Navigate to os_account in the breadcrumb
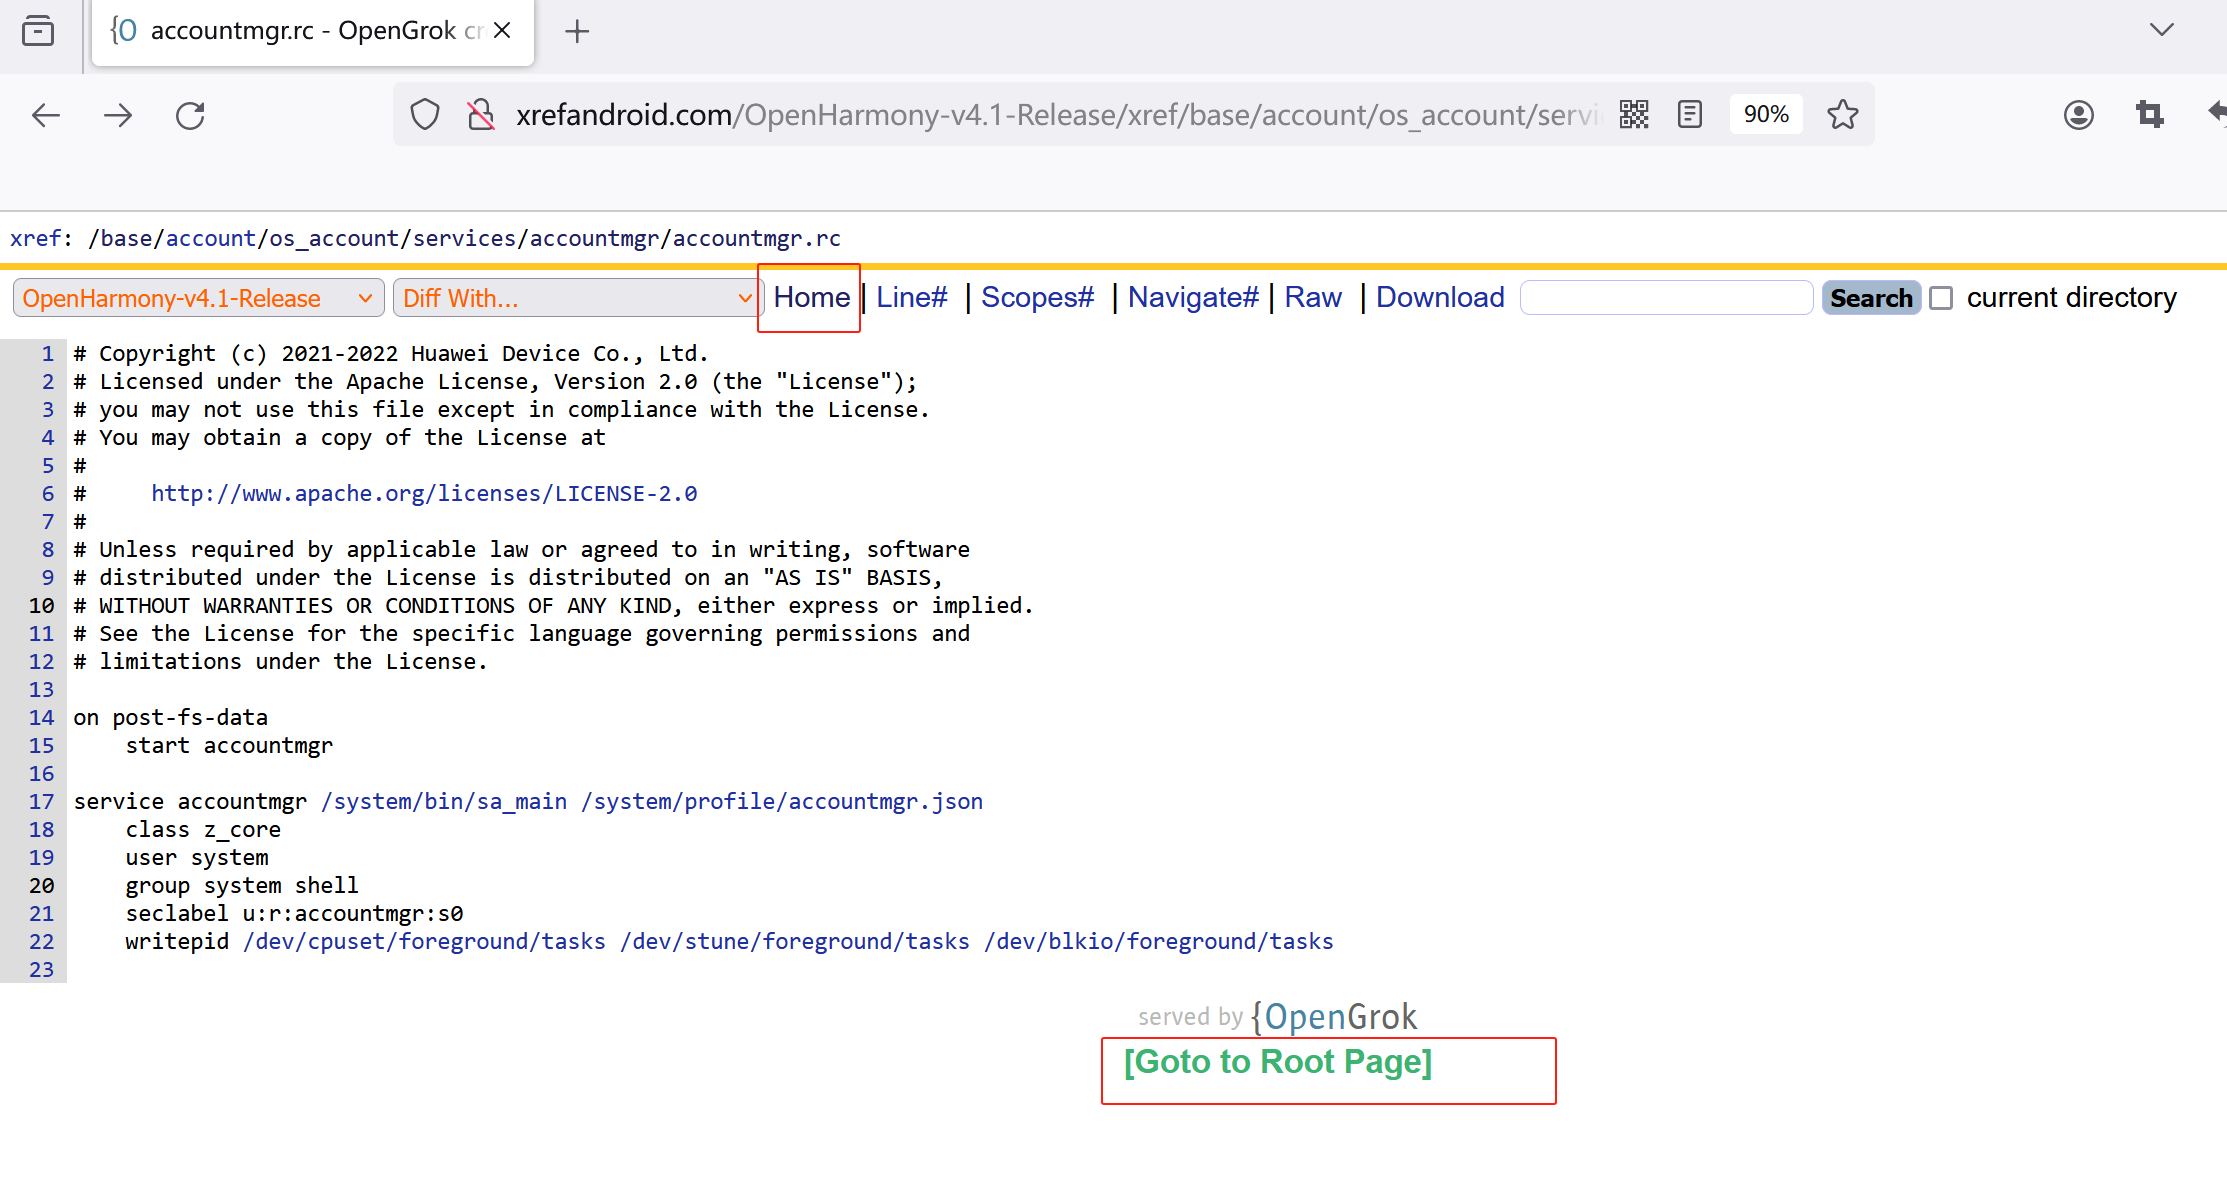This screenshot has height=1183, width=2227. click(334, 238)
